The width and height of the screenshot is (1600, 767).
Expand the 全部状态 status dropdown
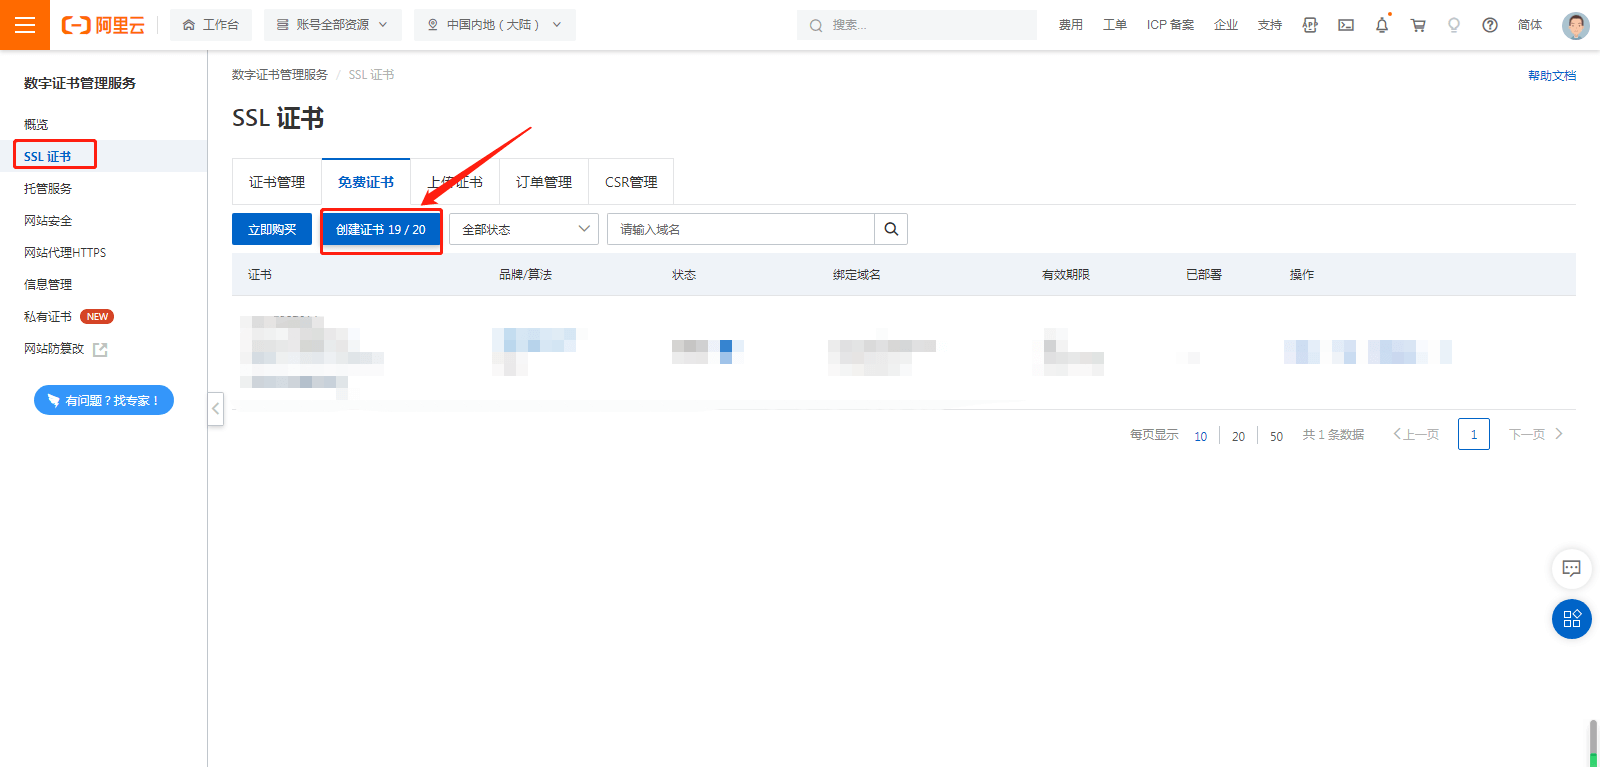click(524, 229)
